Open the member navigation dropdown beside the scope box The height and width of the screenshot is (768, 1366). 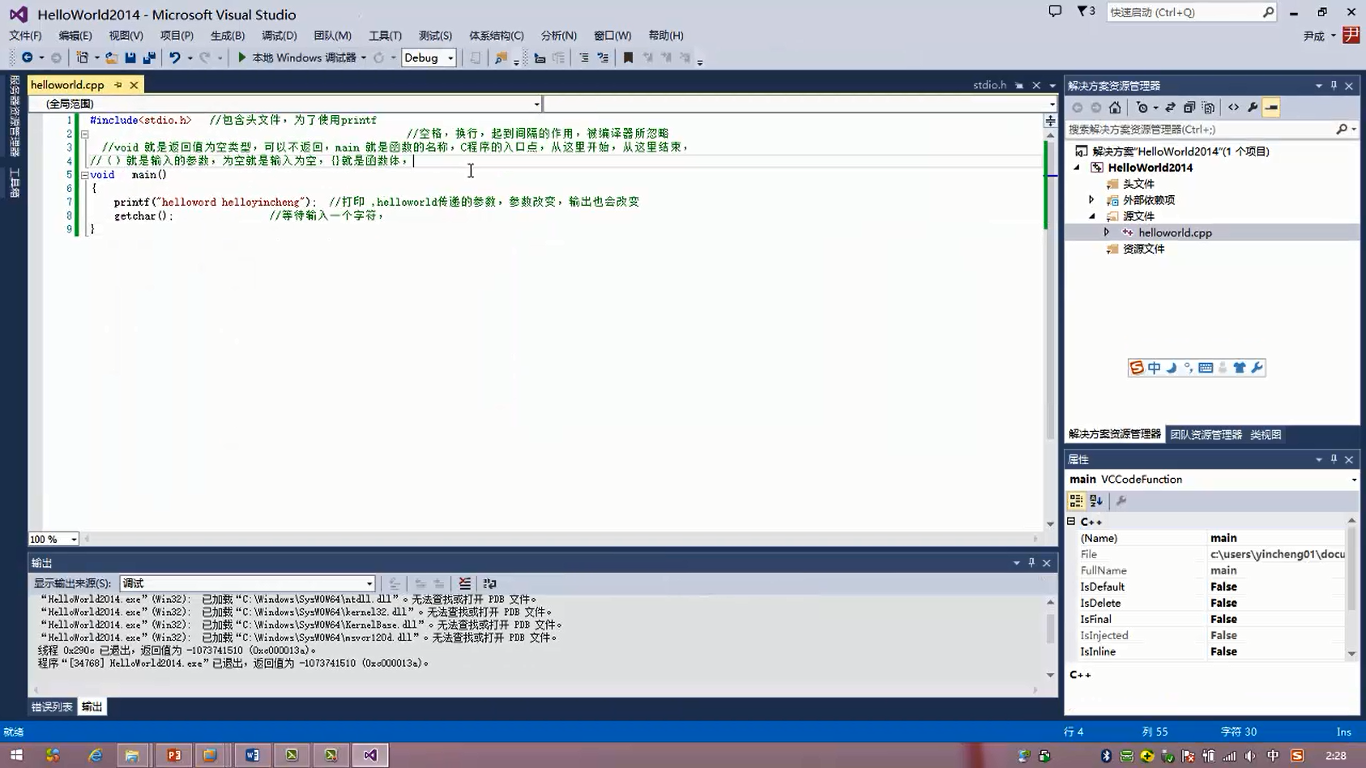(x=800, y=104)
